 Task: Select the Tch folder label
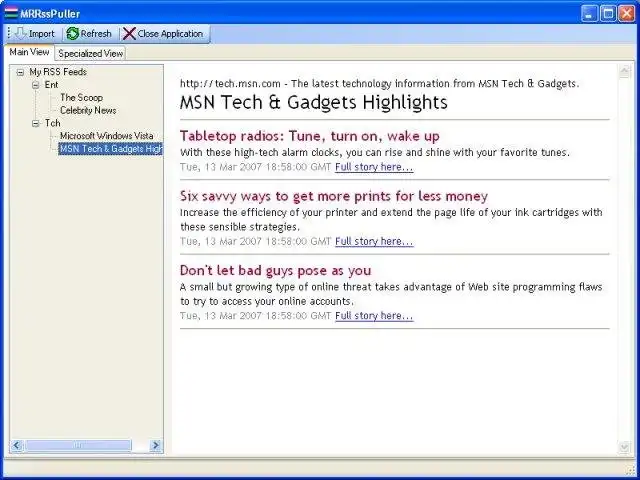click(52, 123)
